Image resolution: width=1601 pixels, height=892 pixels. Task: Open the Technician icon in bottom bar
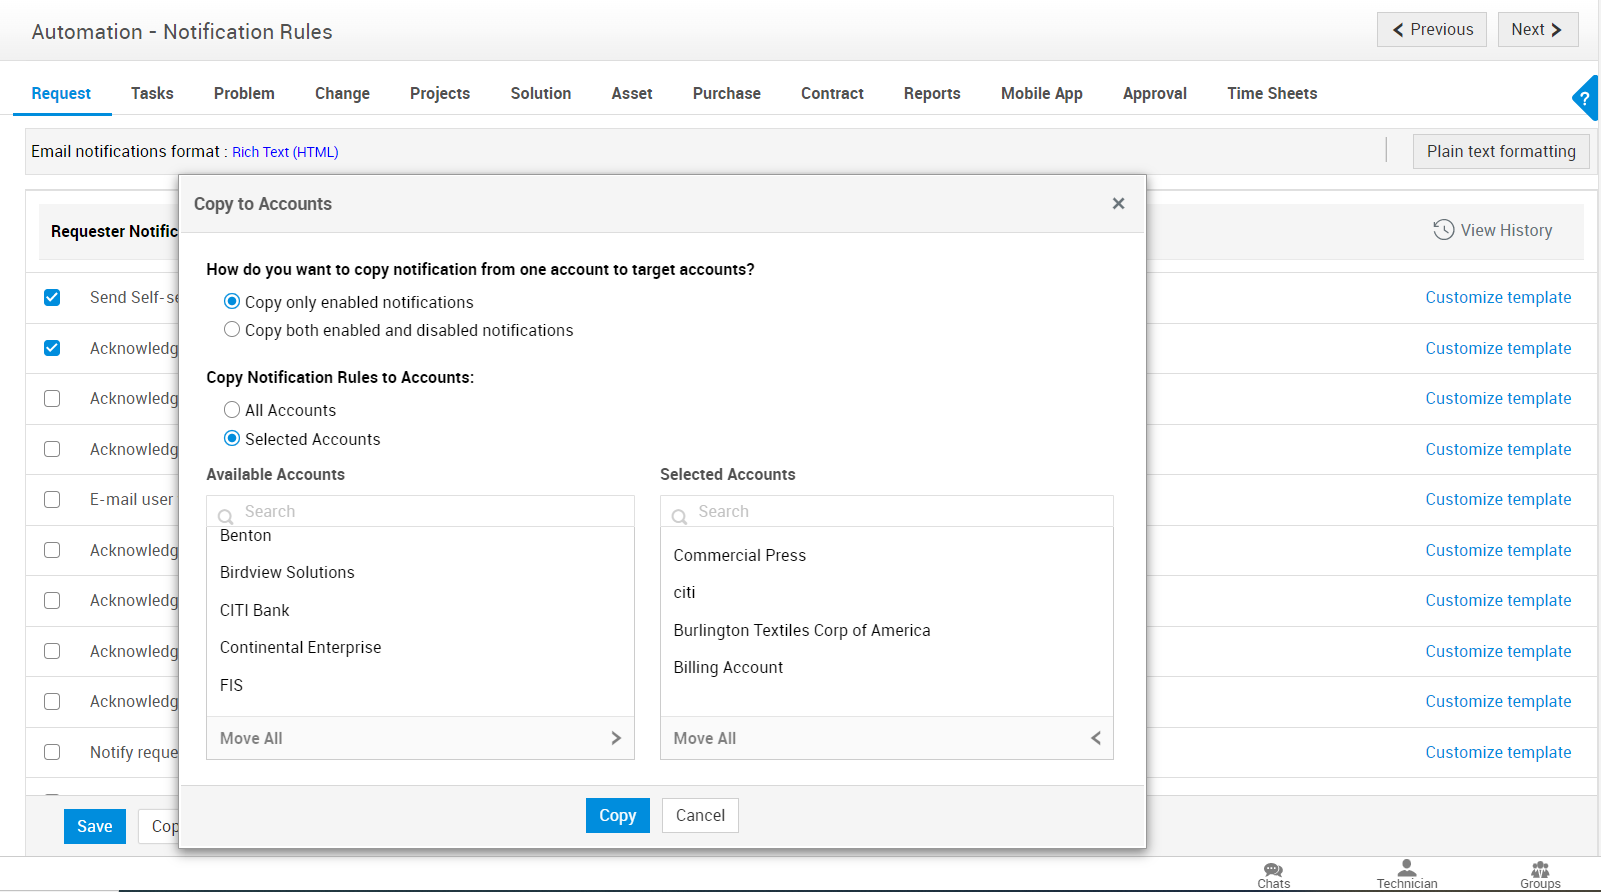1406,869
